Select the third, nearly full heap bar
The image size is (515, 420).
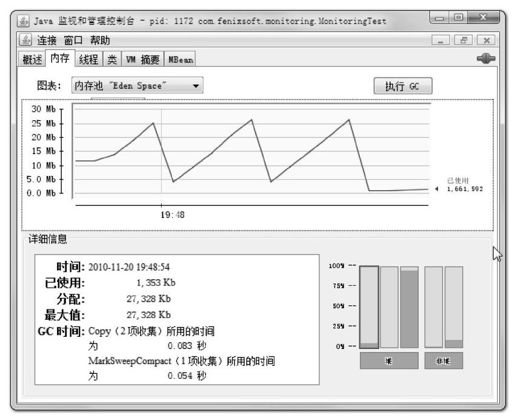point(409,307)
